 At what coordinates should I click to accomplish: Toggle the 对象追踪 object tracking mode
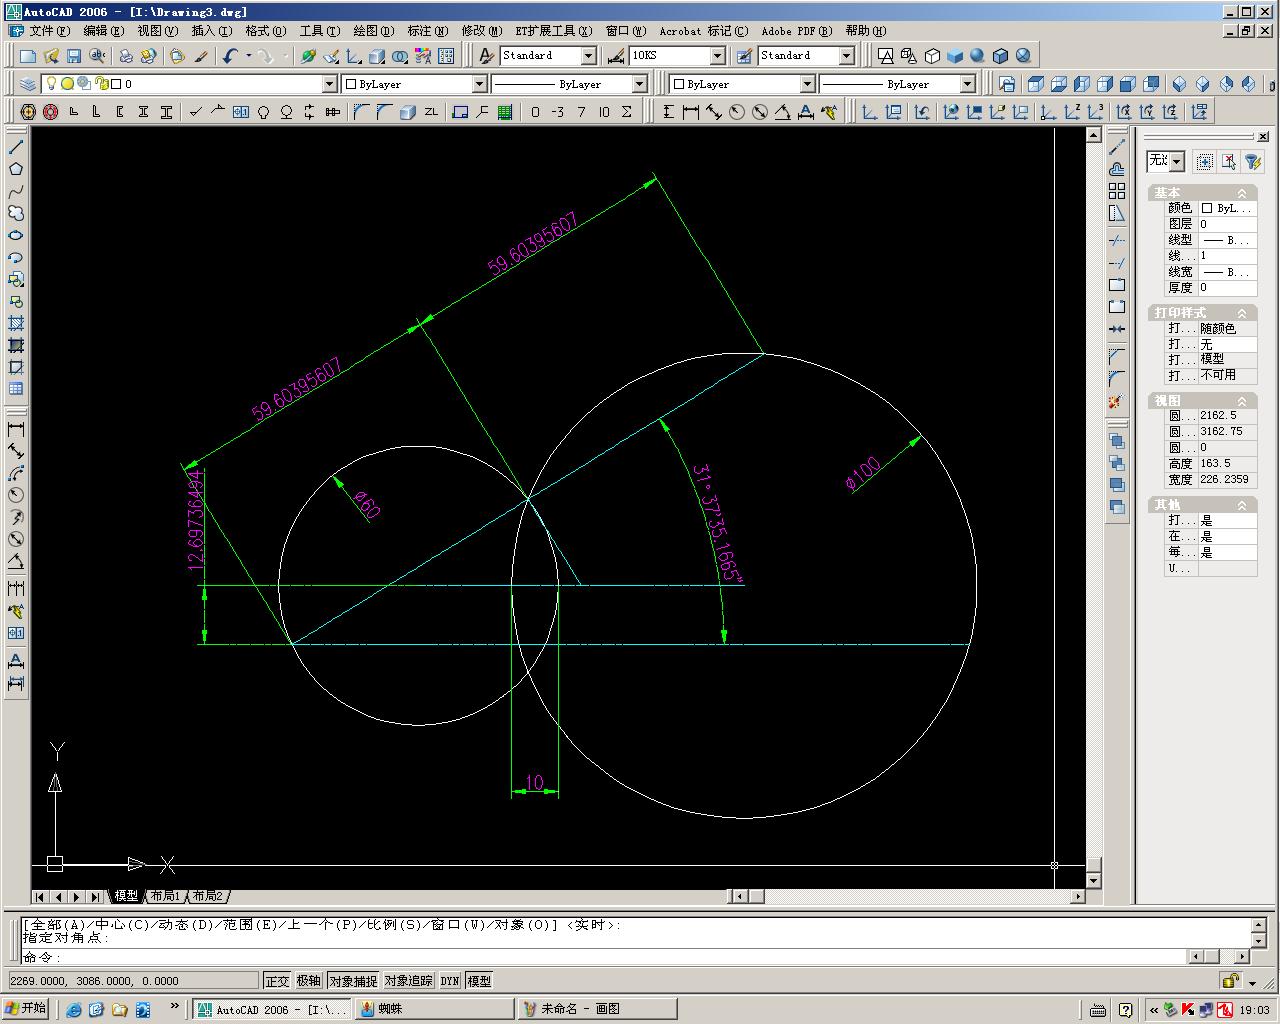point(408,981)
